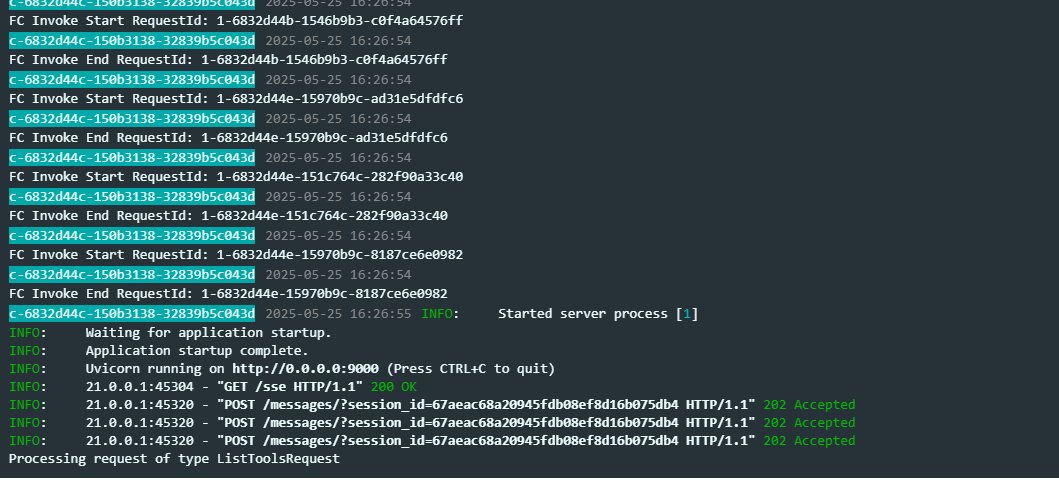Click the "Application startup complete." message

(x=197, y=351)
